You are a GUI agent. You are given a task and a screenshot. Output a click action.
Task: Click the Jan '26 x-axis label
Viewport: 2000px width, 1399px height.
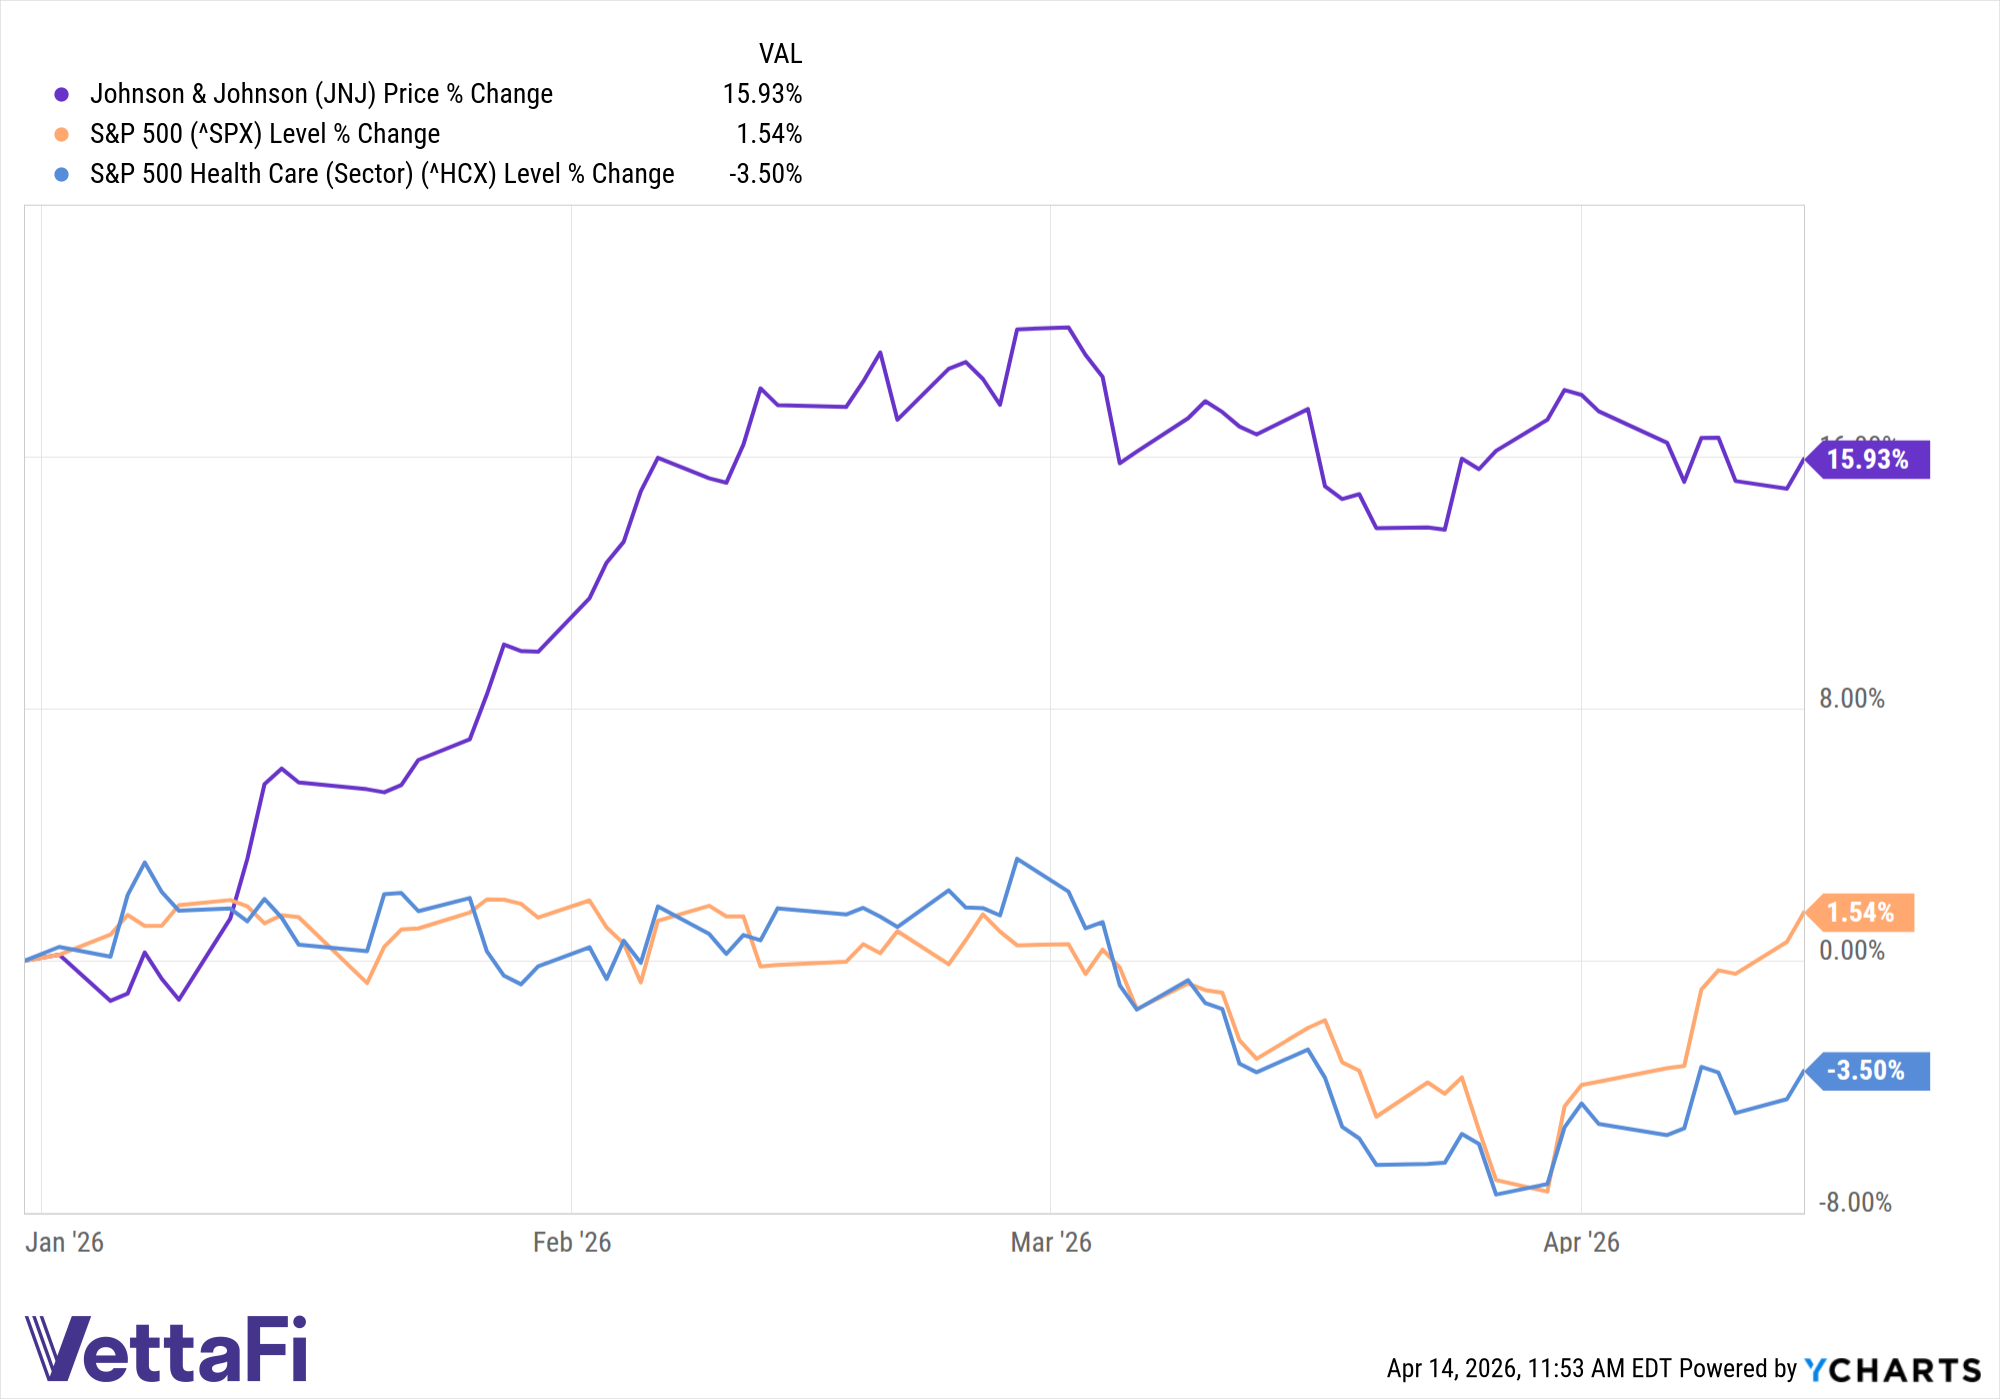coord(64,1242)
